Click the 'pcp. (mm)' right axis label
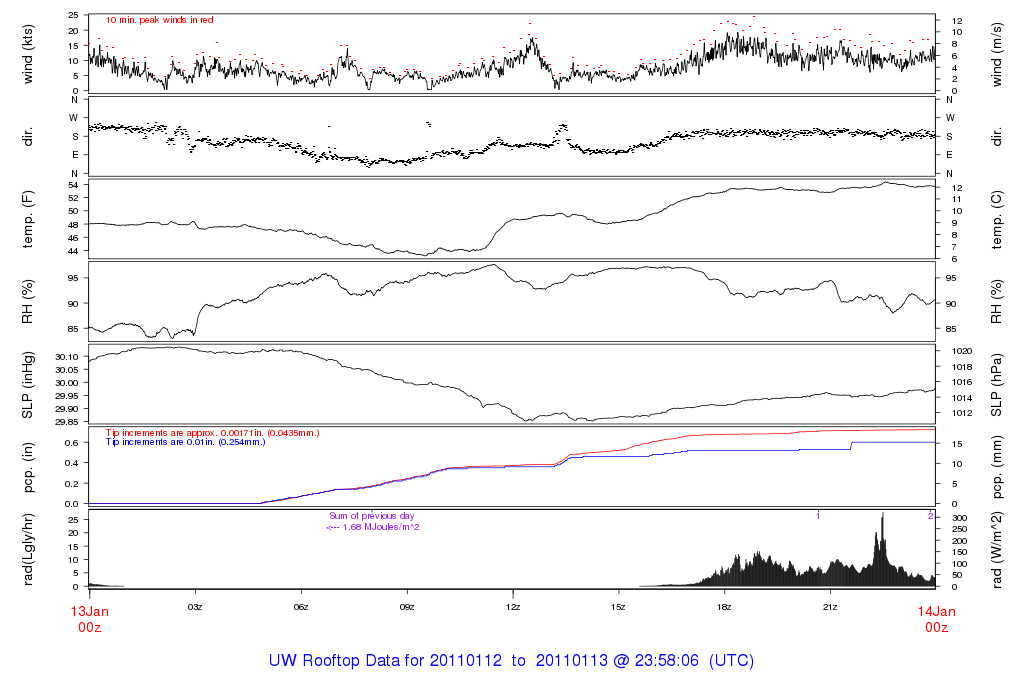The width and height of the screenshot is (1024, 700). [997, 466]
